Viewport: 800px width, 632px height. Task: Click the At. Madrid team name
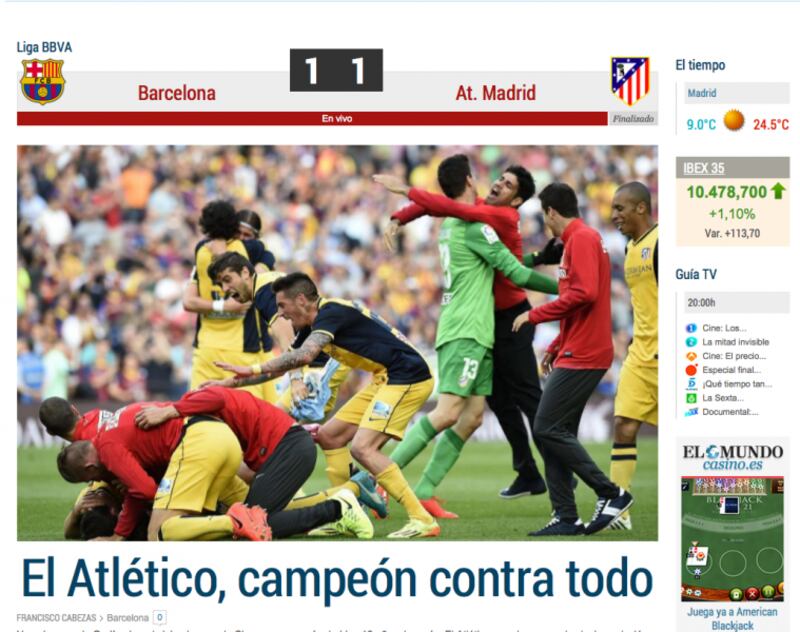[495, 93]
